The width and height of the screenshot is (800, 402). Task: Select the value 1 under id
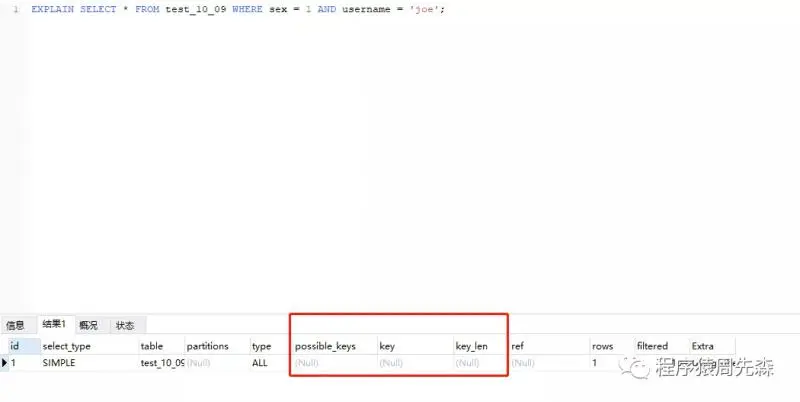[24, 363]
